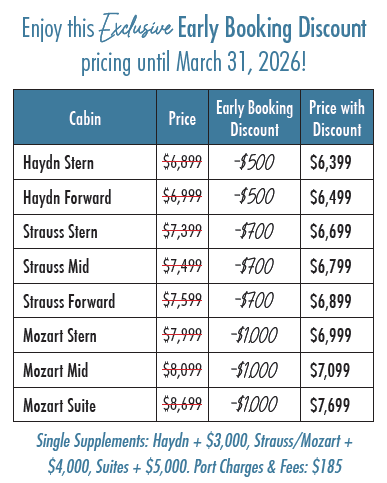Click the Strauss Stern cabin name
This screenshot has height=483, width=387.
click(x=60, y=232)
